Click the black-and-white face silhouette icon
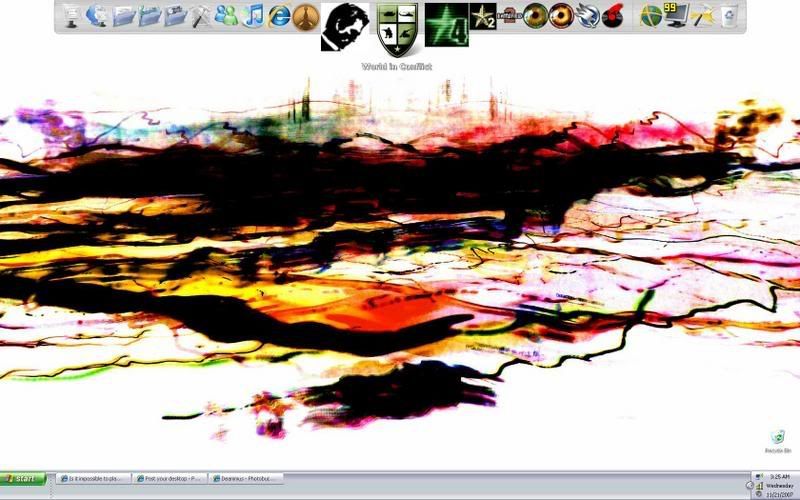 pyautogui.click(x=345, y=27)
